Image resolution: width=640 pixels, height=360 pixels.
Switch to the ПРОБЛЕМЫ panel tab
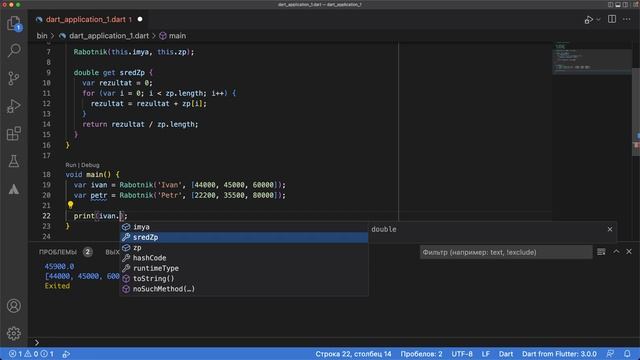(58, 252)
